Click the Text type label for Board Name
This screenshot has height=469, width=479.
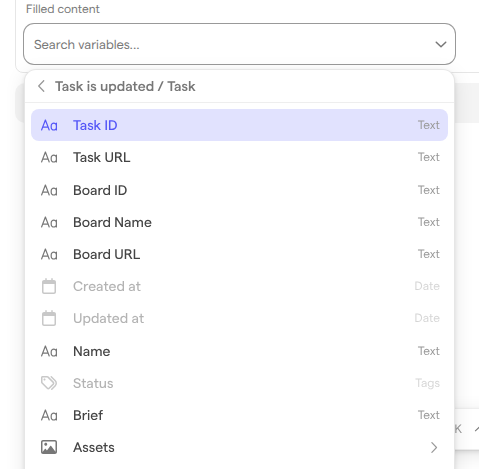(429, 222)
